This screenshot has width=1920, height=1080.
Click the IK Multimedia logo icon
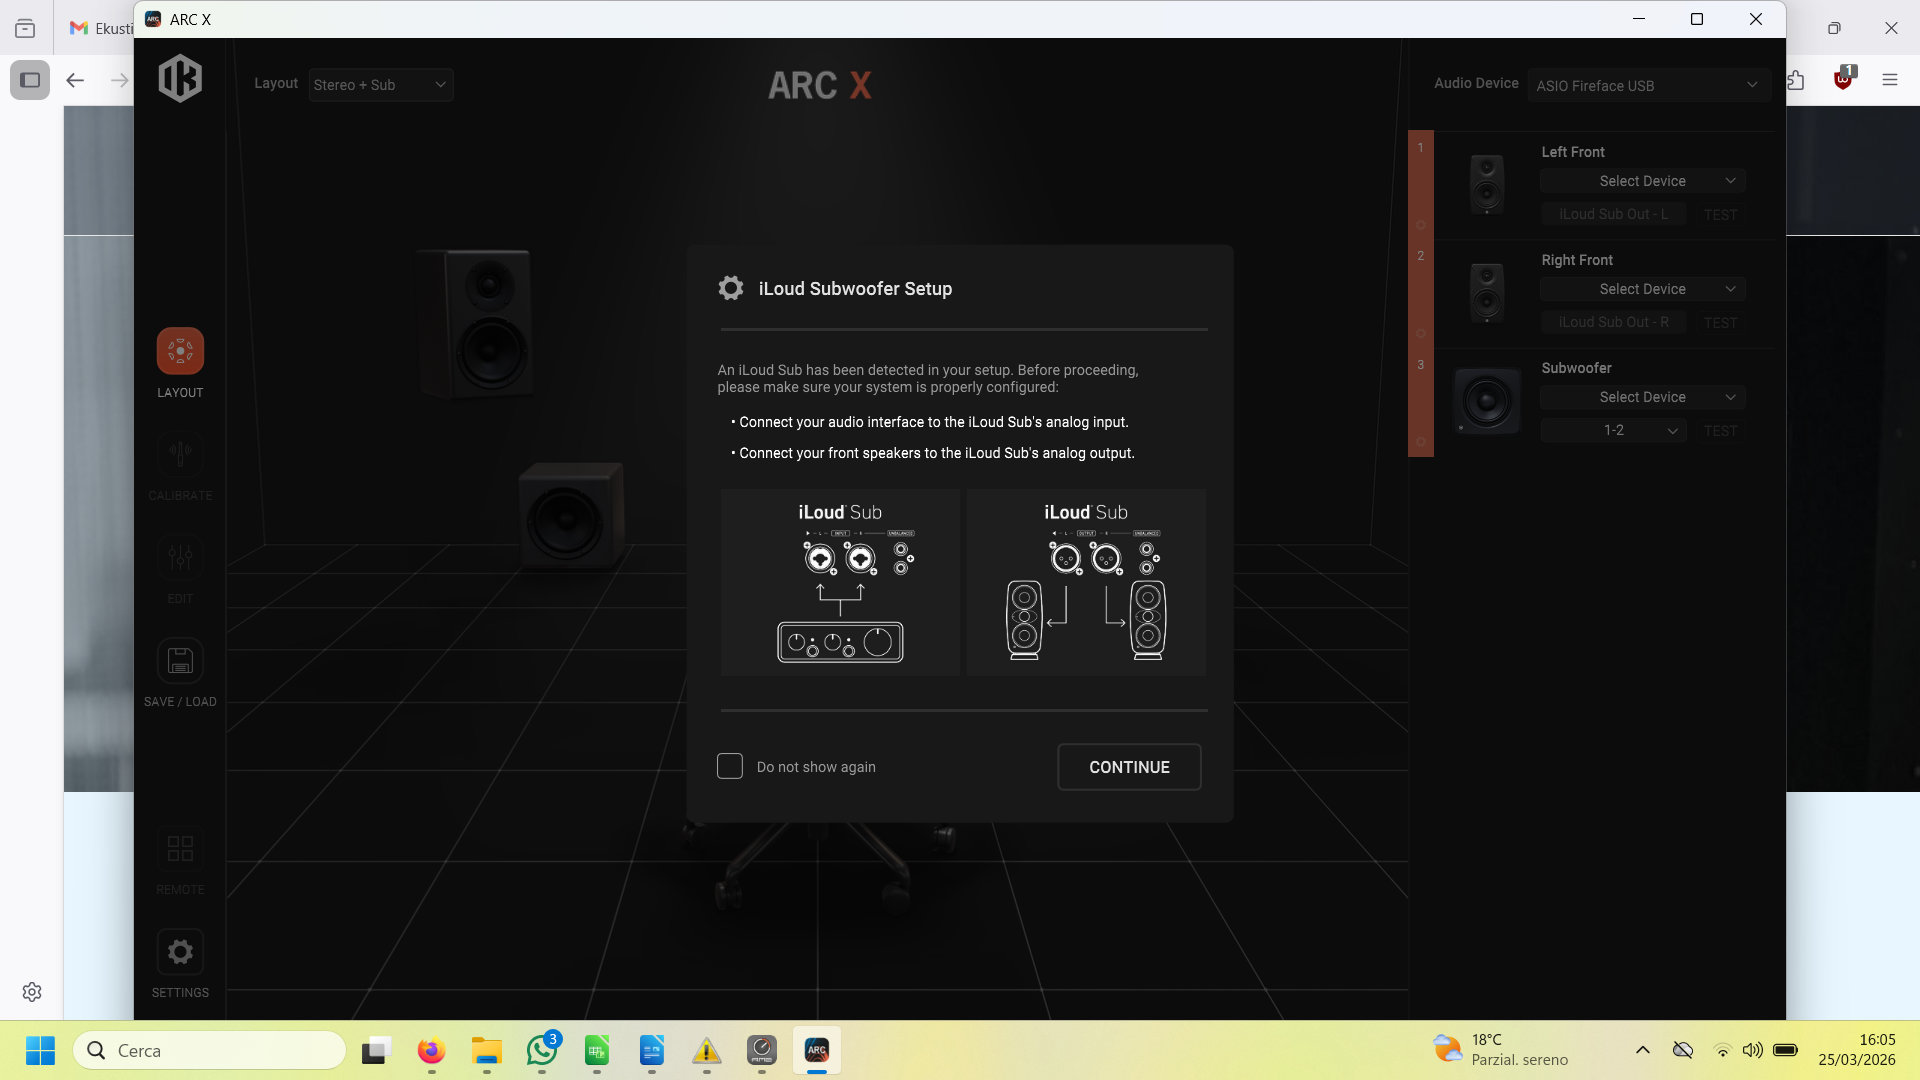click(x=180, y=79)
